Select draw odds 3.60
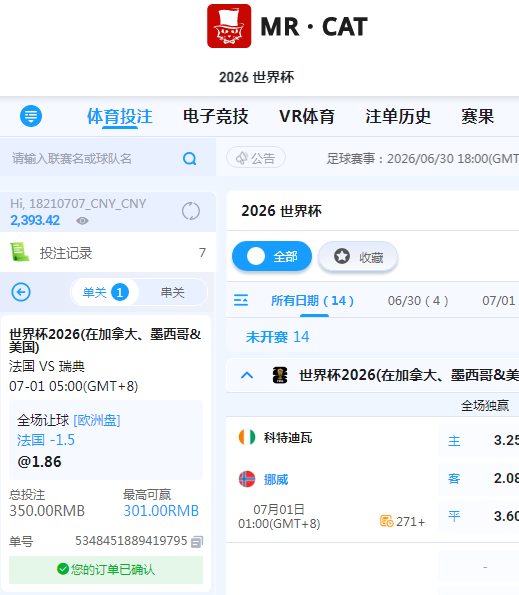Image resolution: width=519 pixels, height=595 pixels. [x=479, y=516]
